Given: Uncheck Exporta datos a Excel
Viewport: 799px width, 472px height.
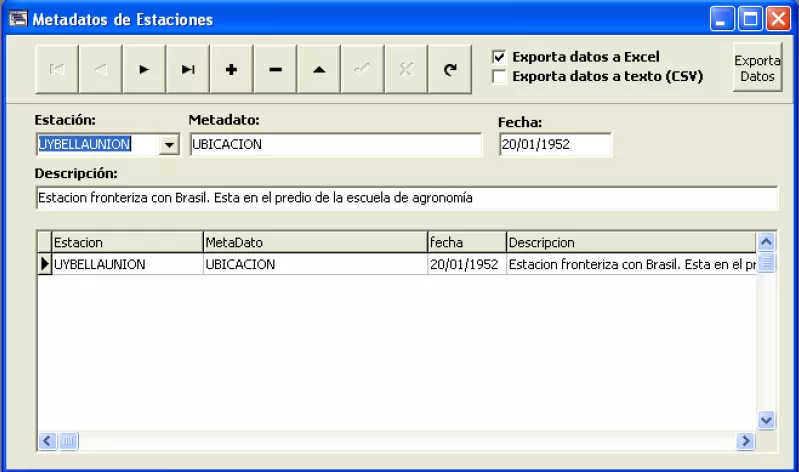Looking at the screenshot, I should [x=500, y=57].
